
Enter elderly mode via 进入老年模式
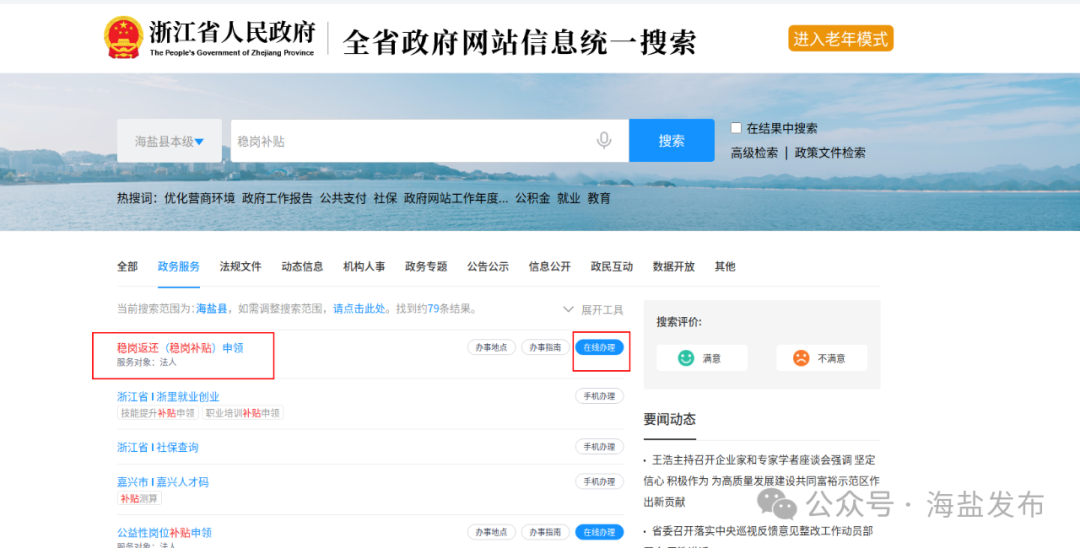click(x=840, y=39)
